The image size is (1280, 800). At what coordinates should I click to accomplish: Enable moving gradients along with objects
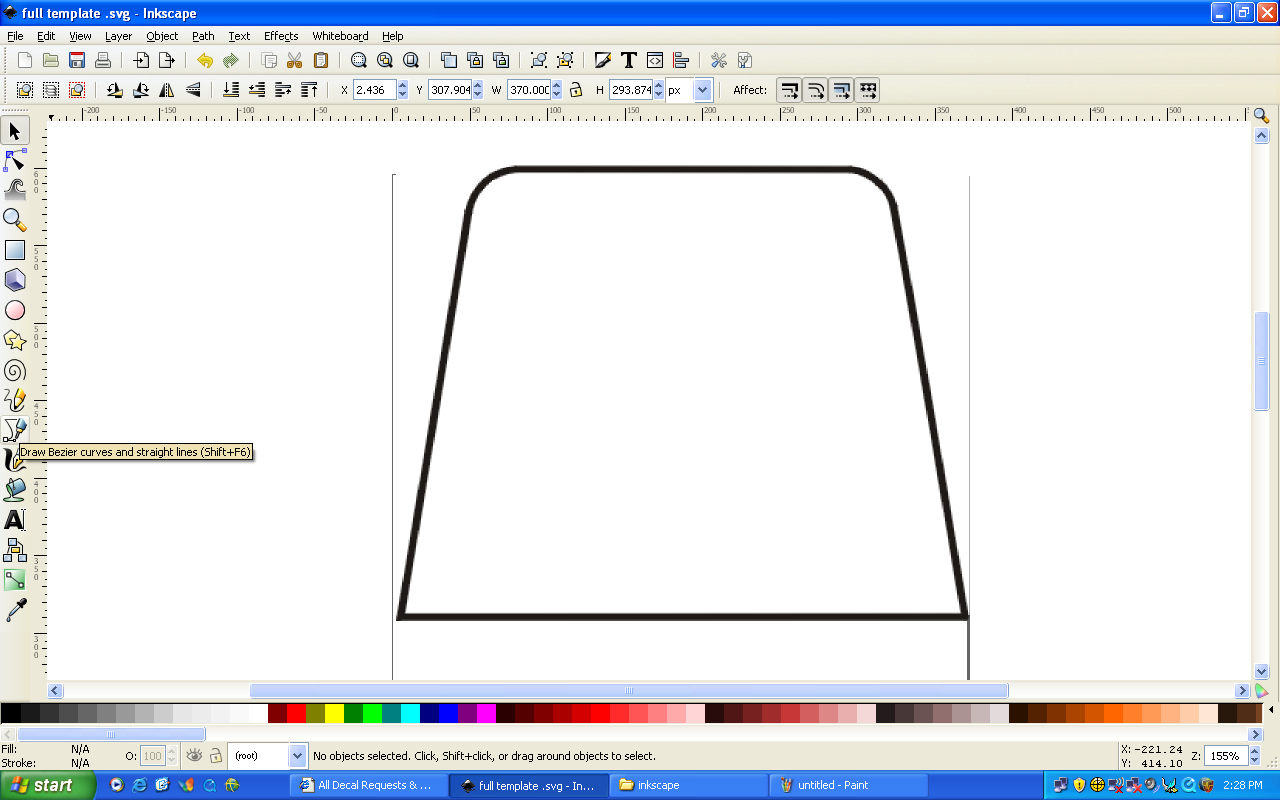[x=841, y=89]
